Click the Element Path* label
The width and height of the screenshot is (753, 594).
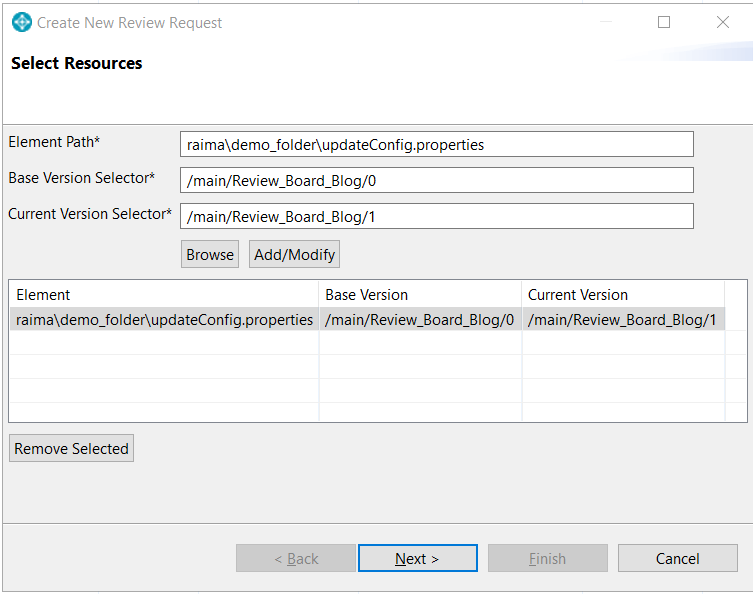(54, 142)
